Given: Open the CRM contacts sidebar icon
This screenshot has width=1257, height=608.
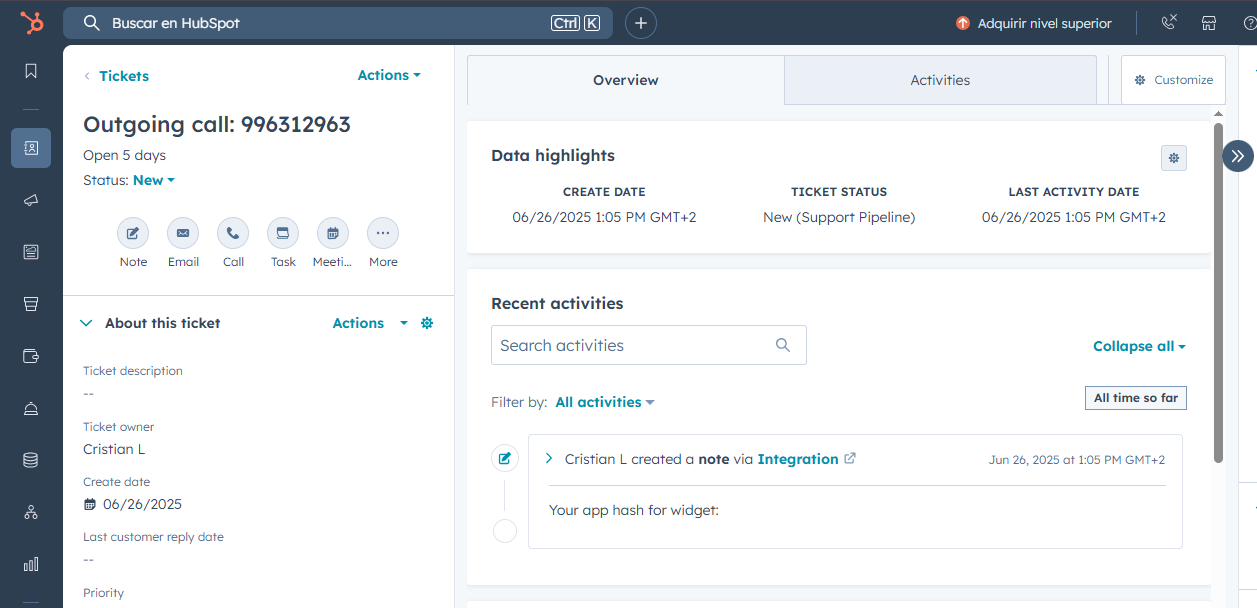Looking at the screenshot, I should click(x=31, y=148).
